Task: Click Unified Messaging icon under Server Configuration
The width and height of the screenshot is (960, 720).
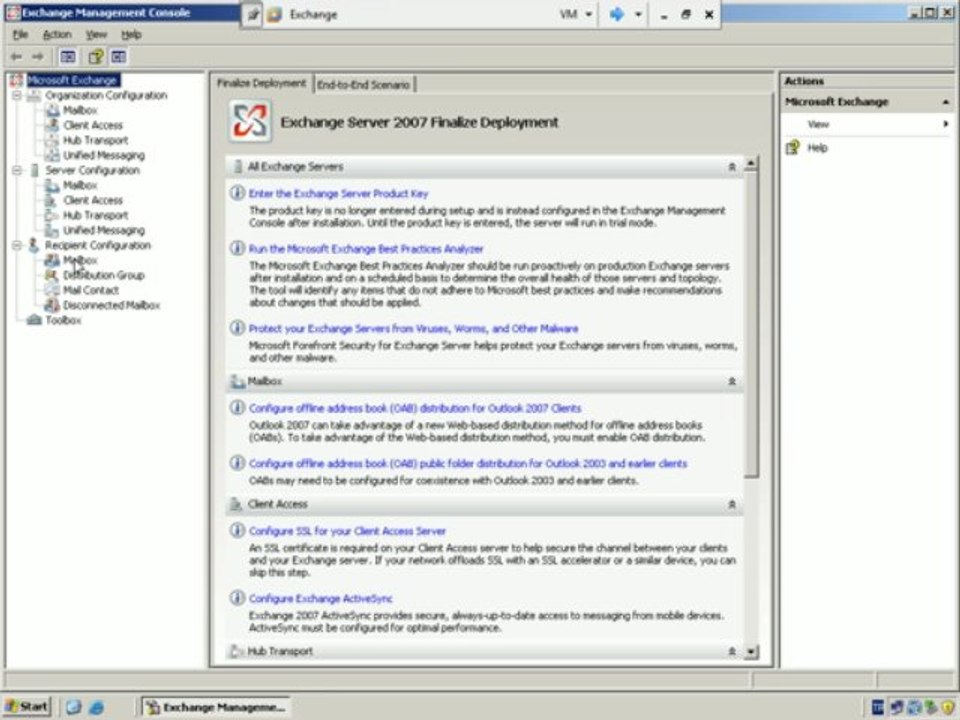Action: [x=53, y=230]
